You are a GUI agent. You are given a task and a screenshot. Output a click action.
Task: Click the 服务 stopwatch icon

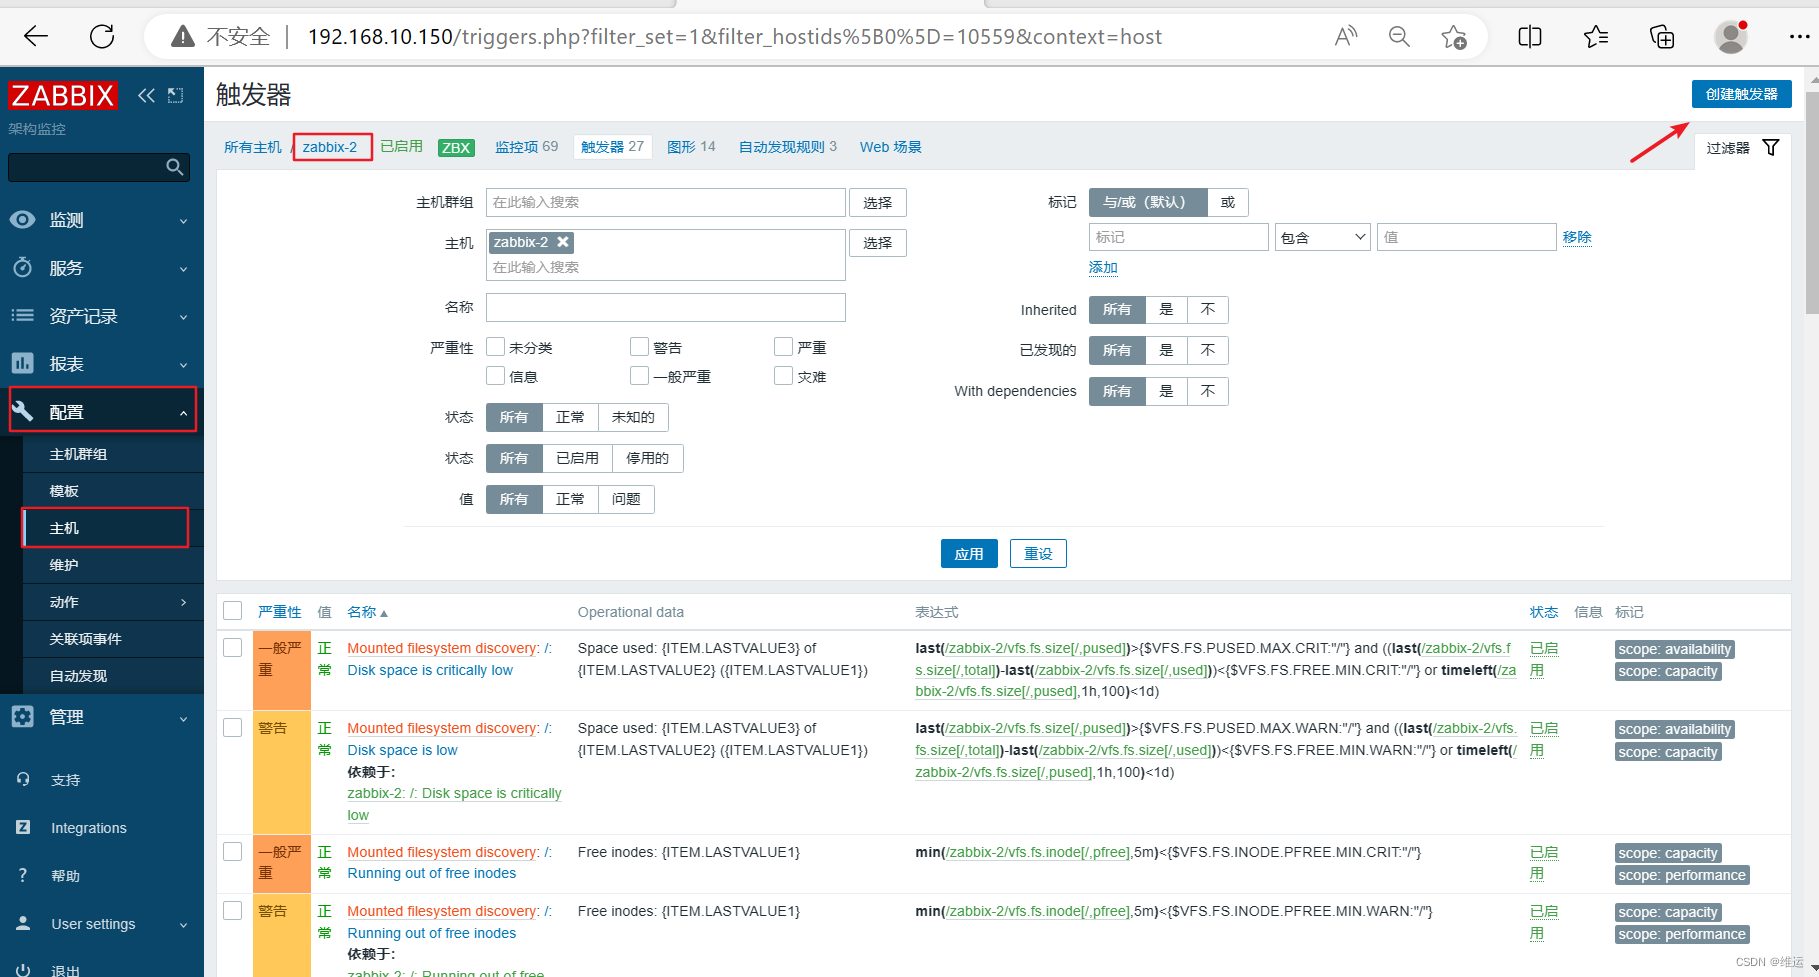coord(23,268)
